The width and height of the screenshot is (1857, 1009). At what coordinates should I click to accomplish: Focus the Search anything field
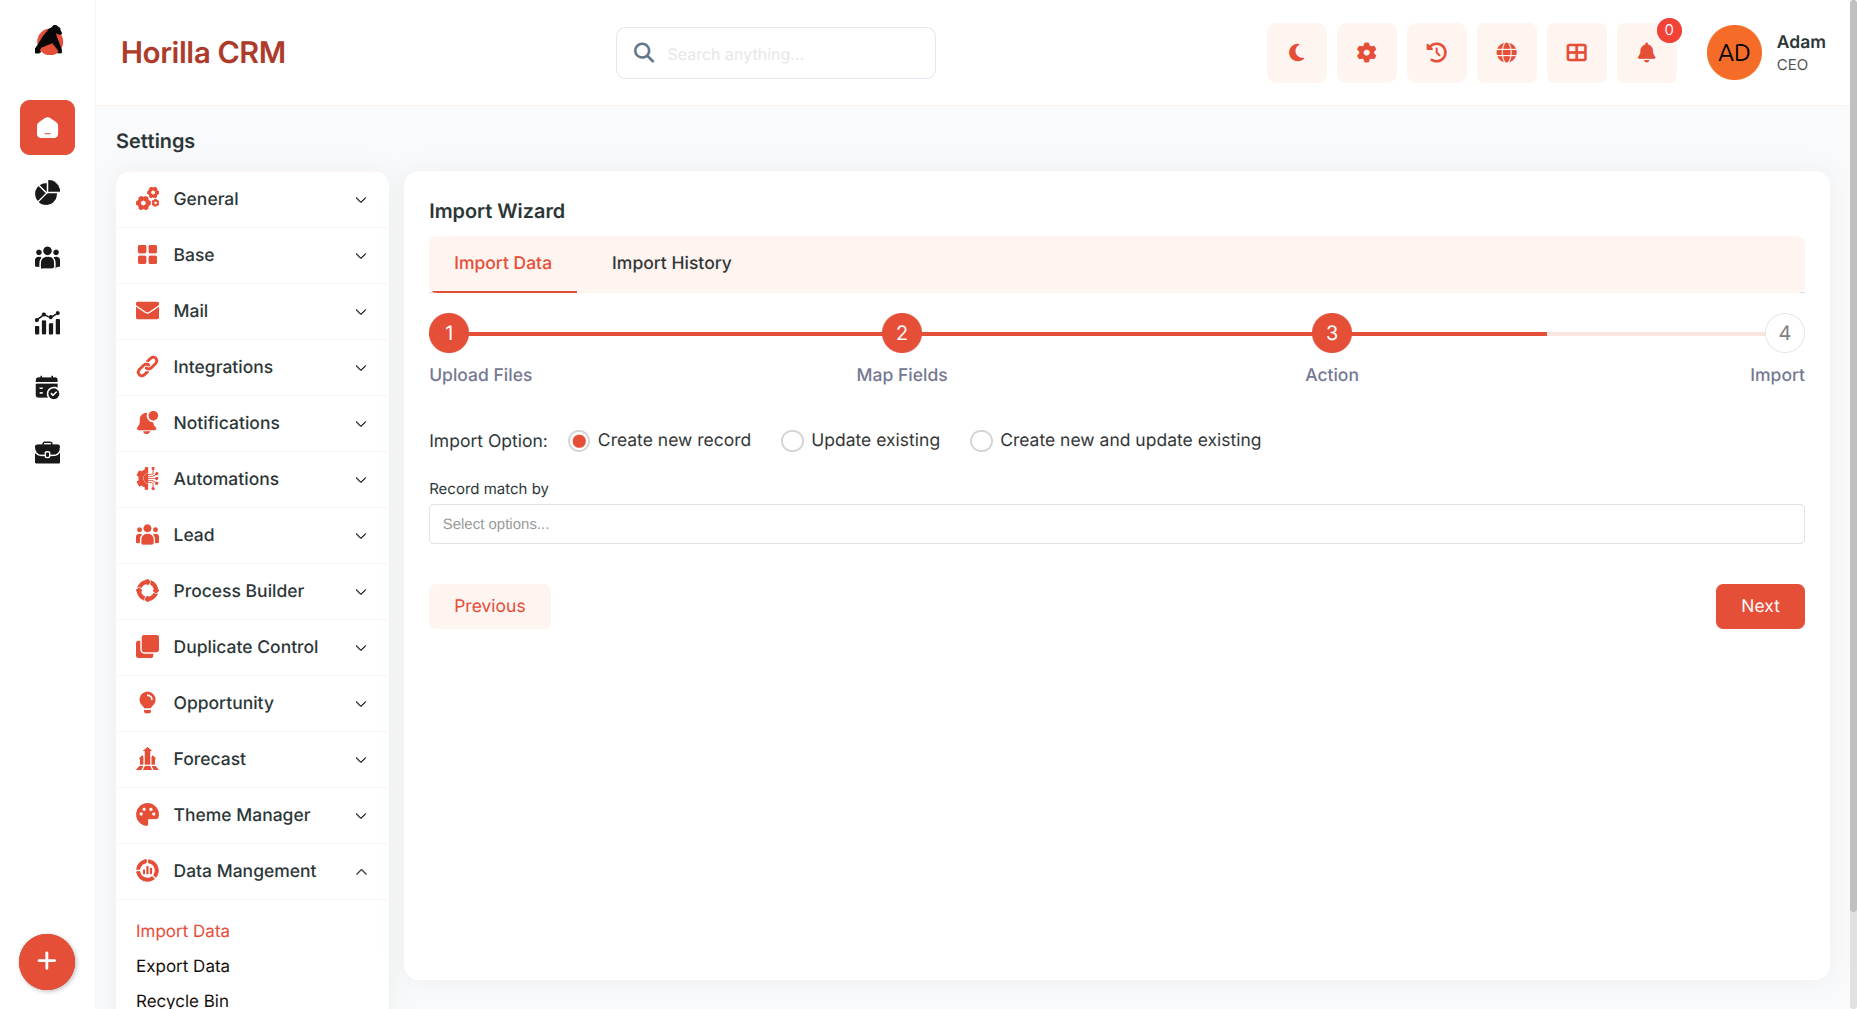[x=776, y=53]
